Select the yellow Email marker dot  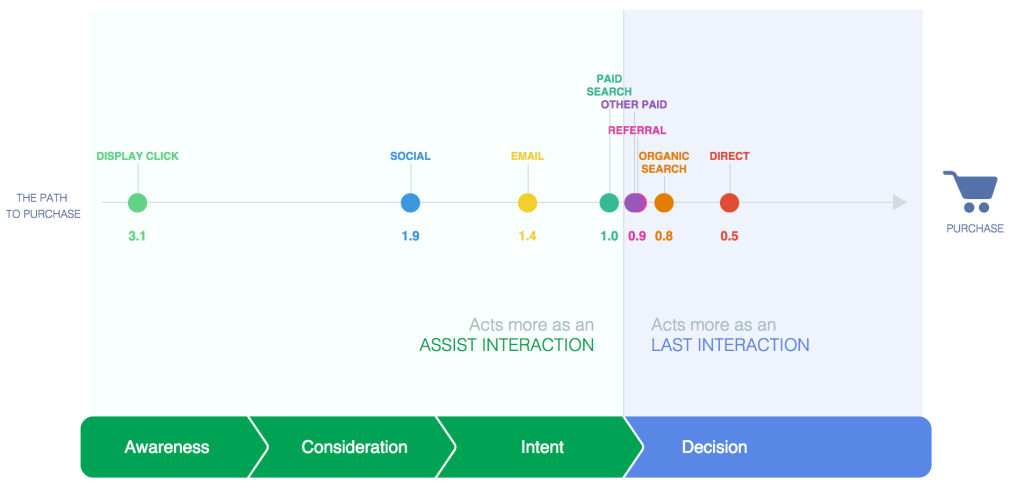tap(527, 203)
